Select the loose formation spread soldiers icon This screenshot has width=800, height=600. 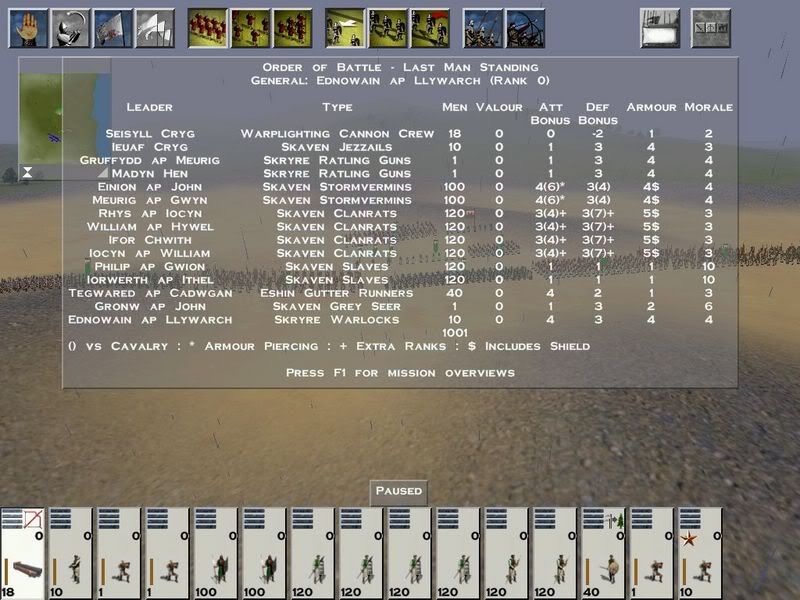click(x=250, y=29)
